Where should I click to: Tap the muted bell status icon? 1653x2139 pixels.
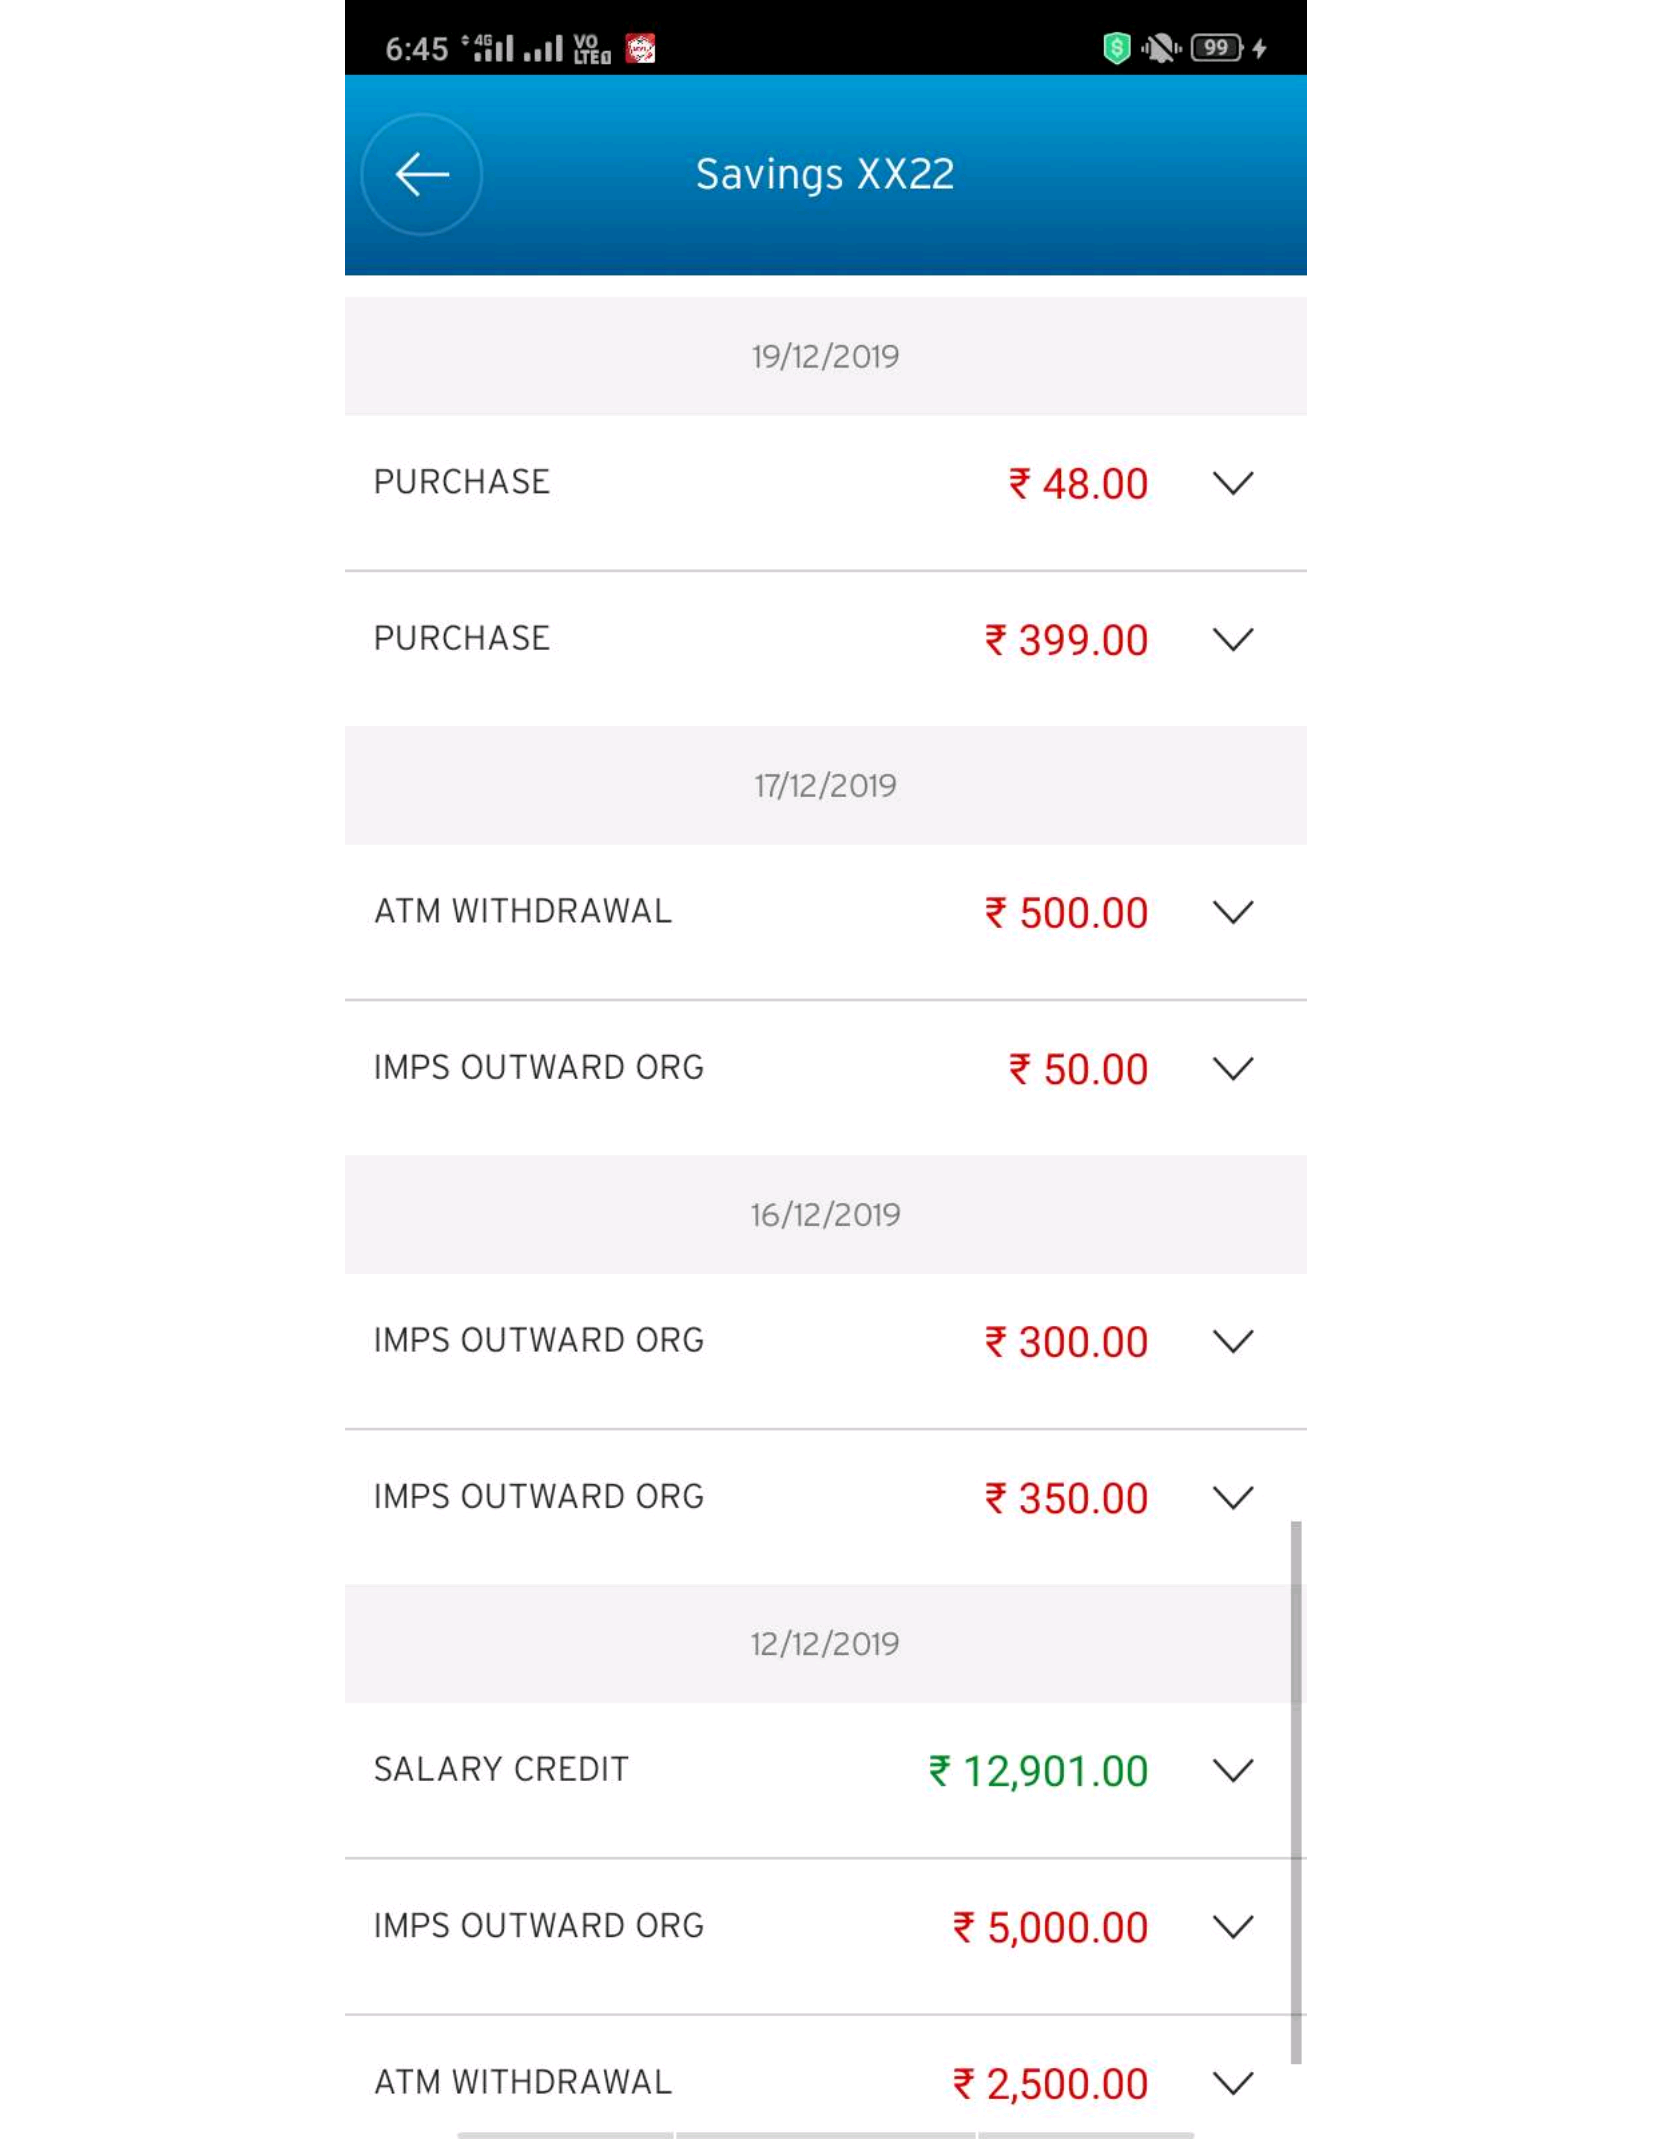1160,48
